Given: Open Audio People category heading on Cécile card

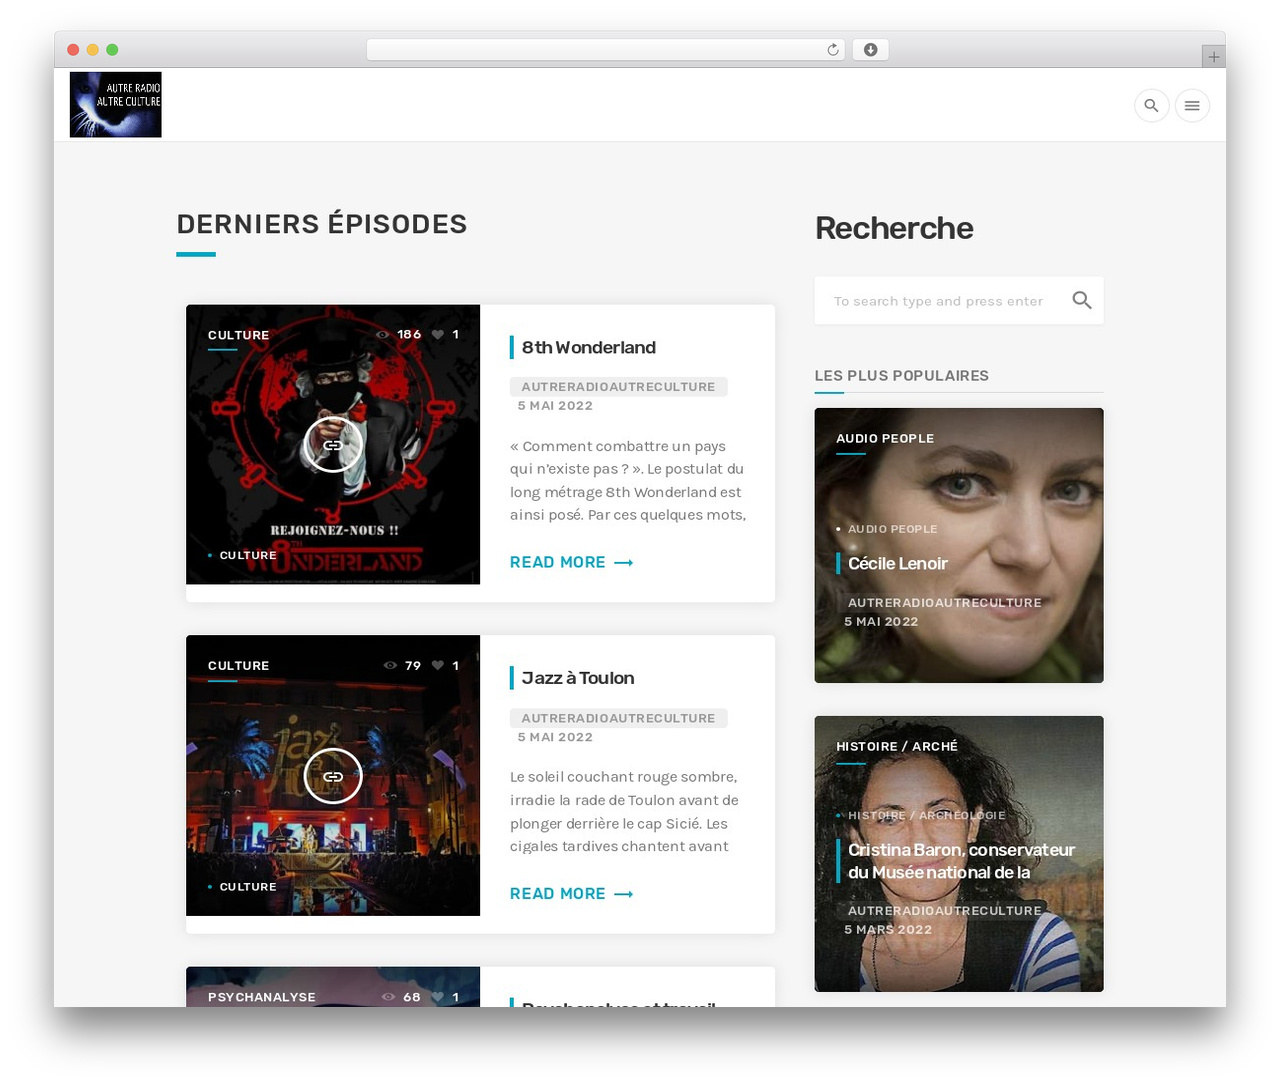Looking at the screenshot, I should tap(885, 439).
